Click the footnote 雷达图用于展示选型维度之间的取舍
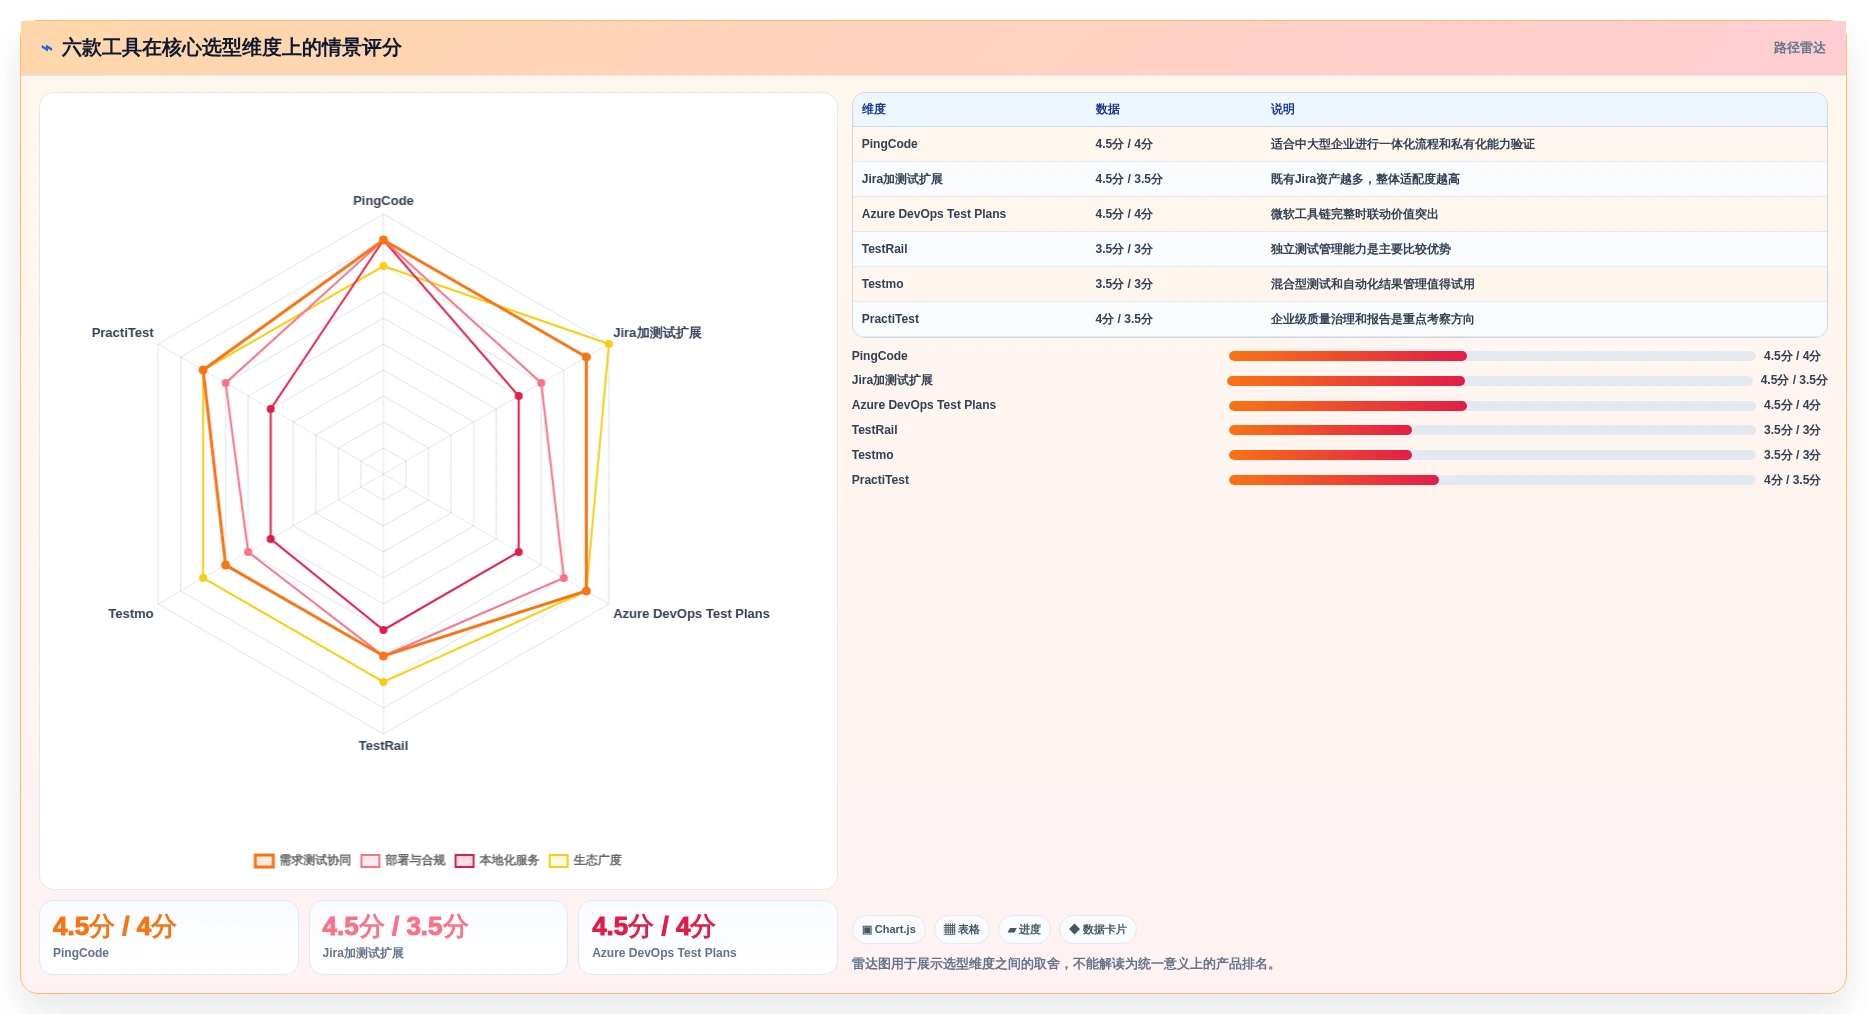The height and width of the screenshot is (1014, 1867). [1065, 964]
